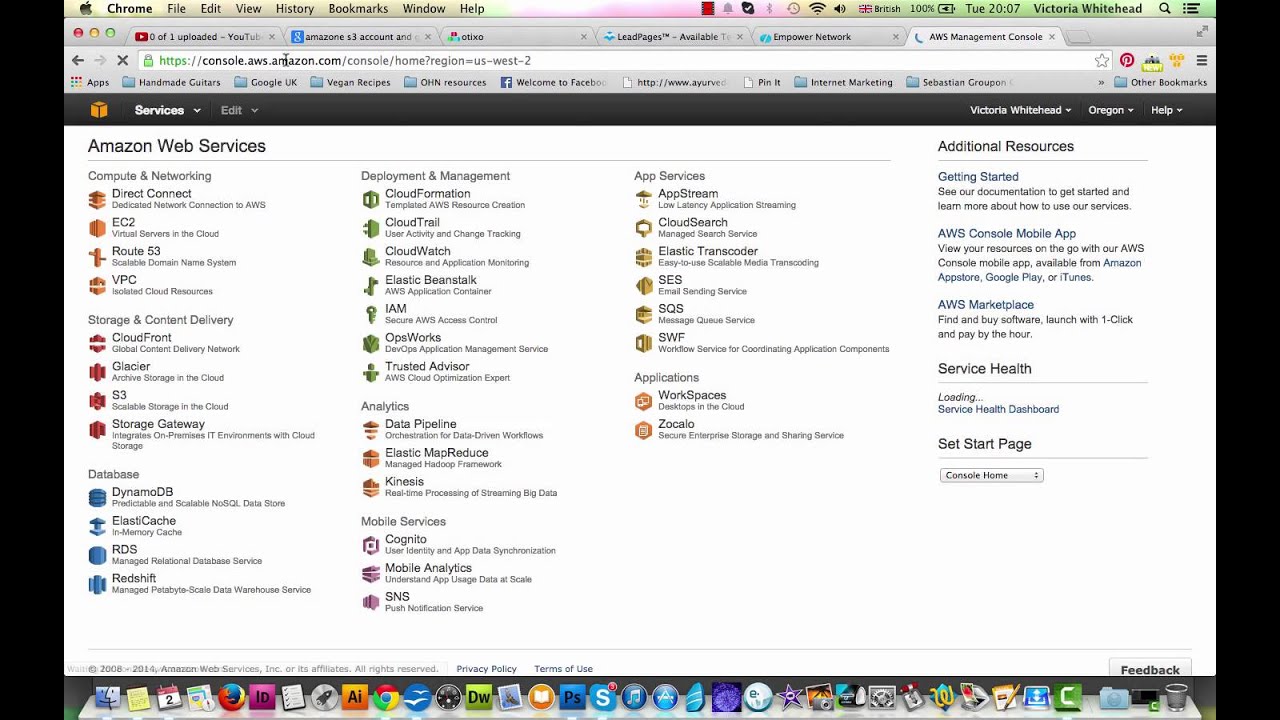Screen dimensions: 1280x720
Task: Click the VPC service icon
Action: [97, 286]
